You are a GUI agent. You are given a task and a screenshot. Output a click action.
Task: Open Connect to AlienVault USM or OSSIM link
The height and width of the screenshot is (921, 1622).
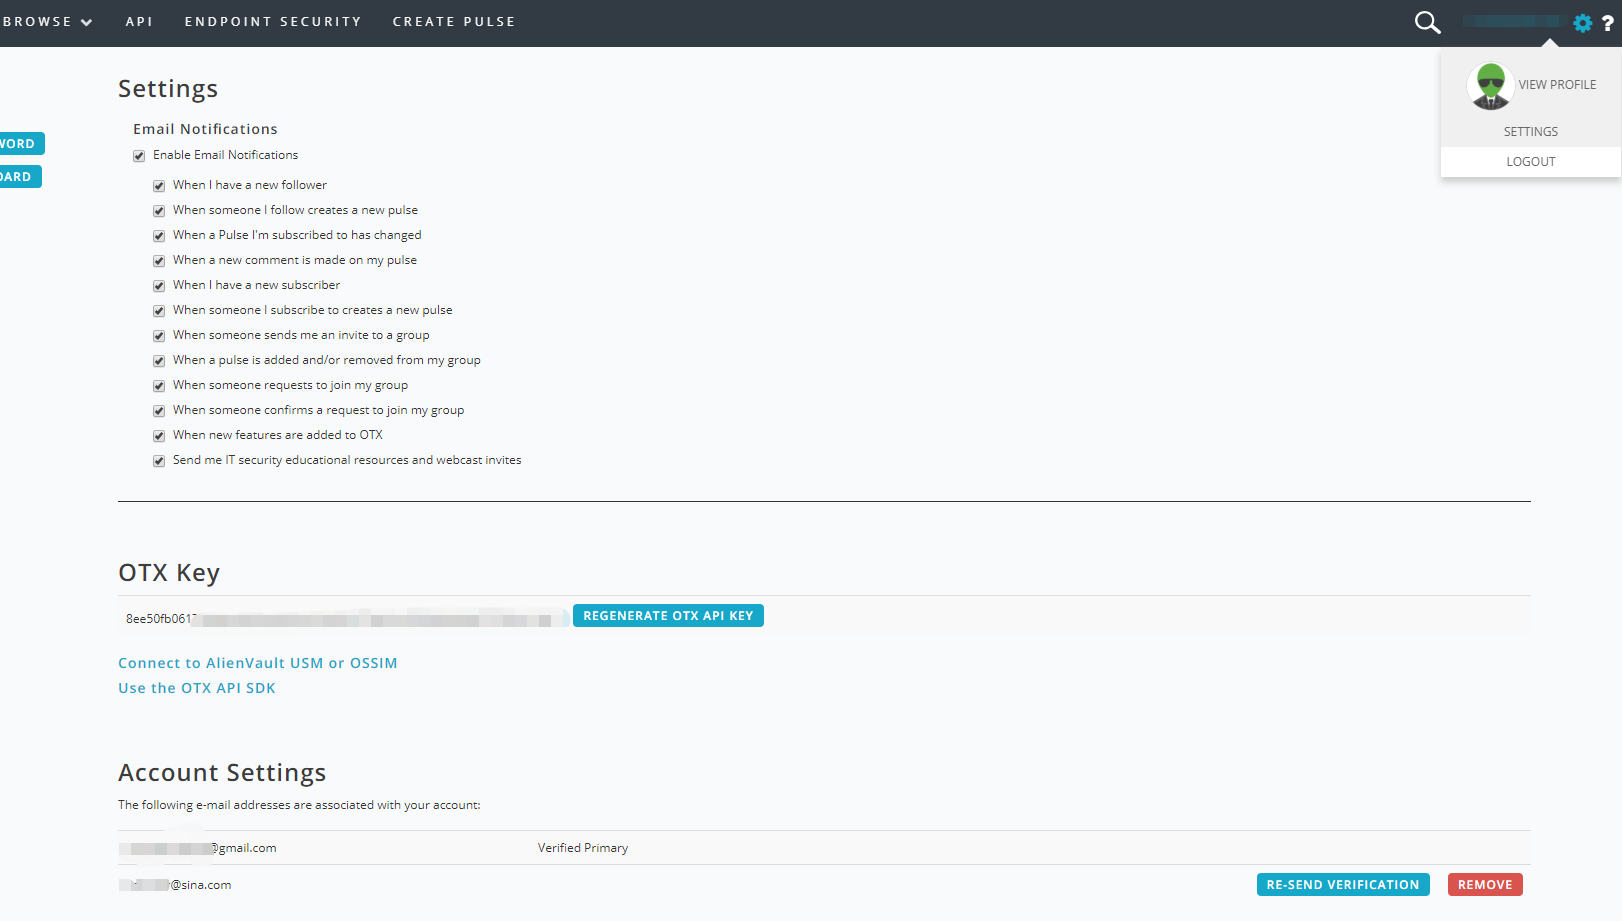click(x=258, y=663)
